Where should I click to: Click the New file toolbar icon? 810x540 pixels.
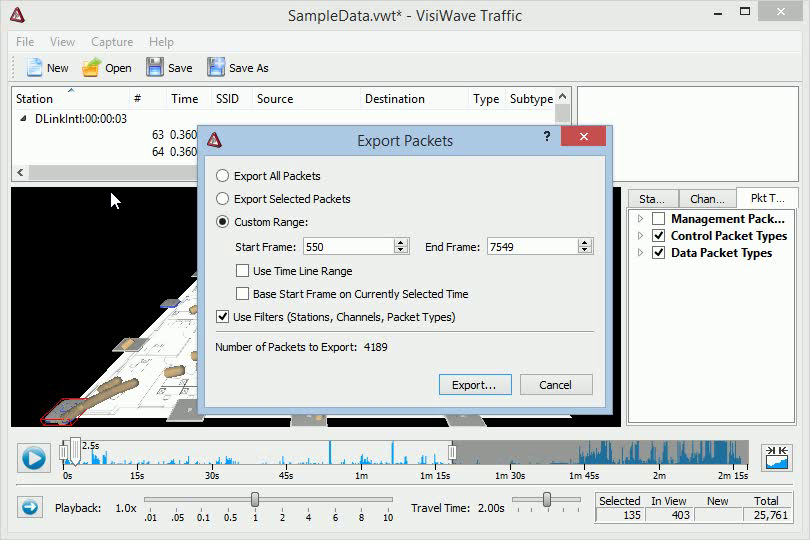34,68
